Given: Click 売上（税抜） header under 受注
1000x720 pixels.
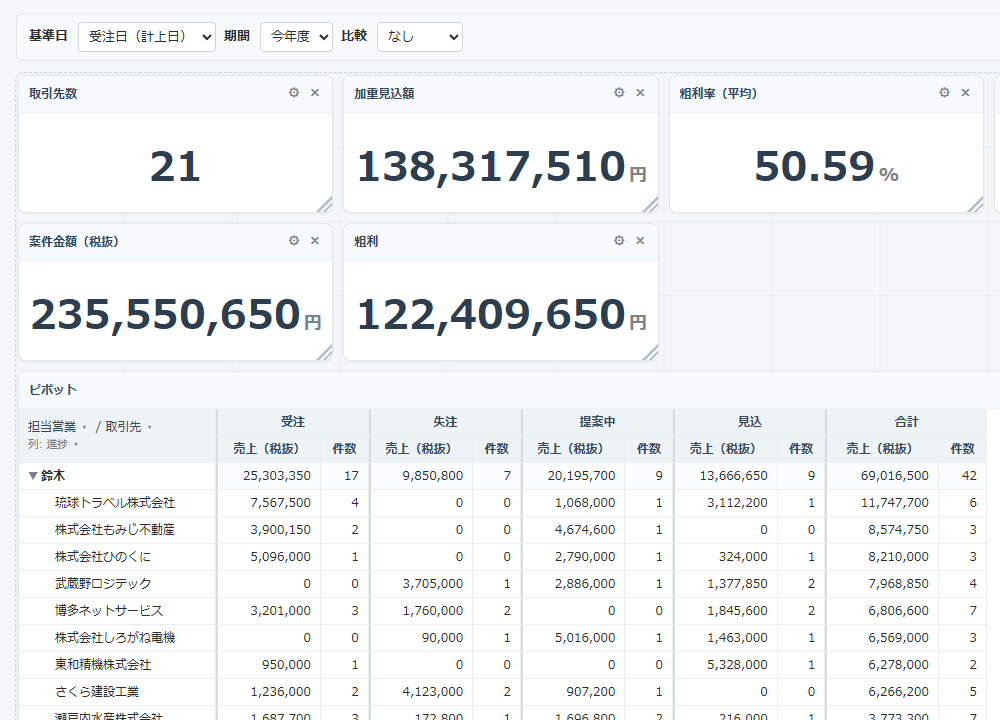Looking at the screenshot, I should click(x=267, y=448).
